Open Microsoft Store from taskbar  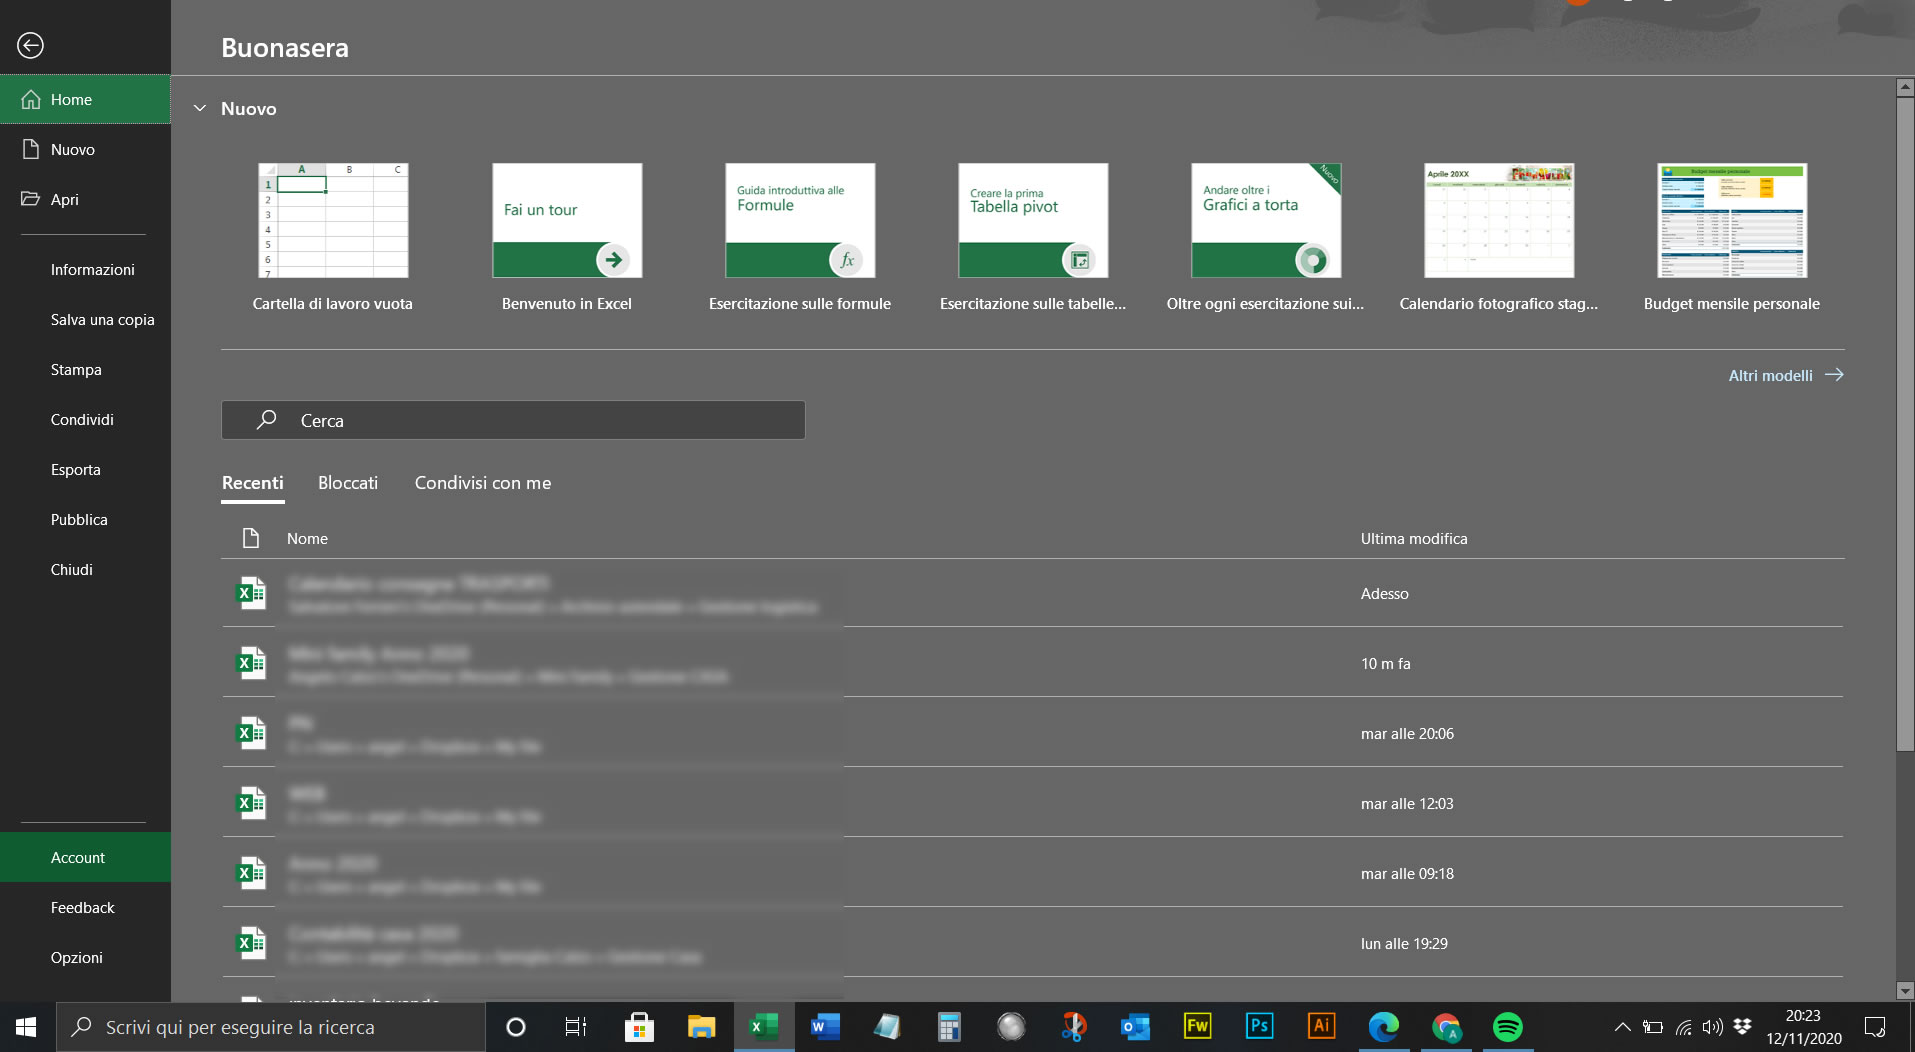[639, 1027]
